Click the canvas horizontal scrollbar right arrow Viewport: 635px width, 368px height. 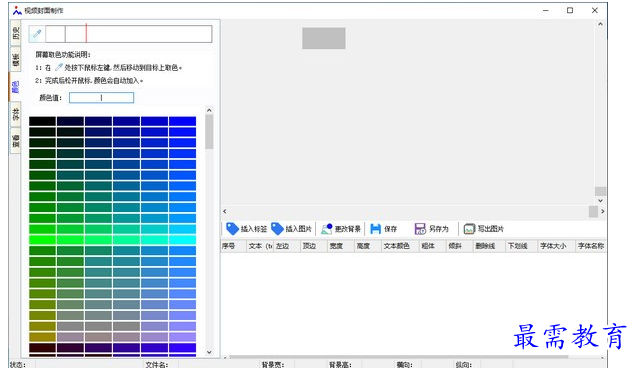pyautogui.click(x=603, y=211)
